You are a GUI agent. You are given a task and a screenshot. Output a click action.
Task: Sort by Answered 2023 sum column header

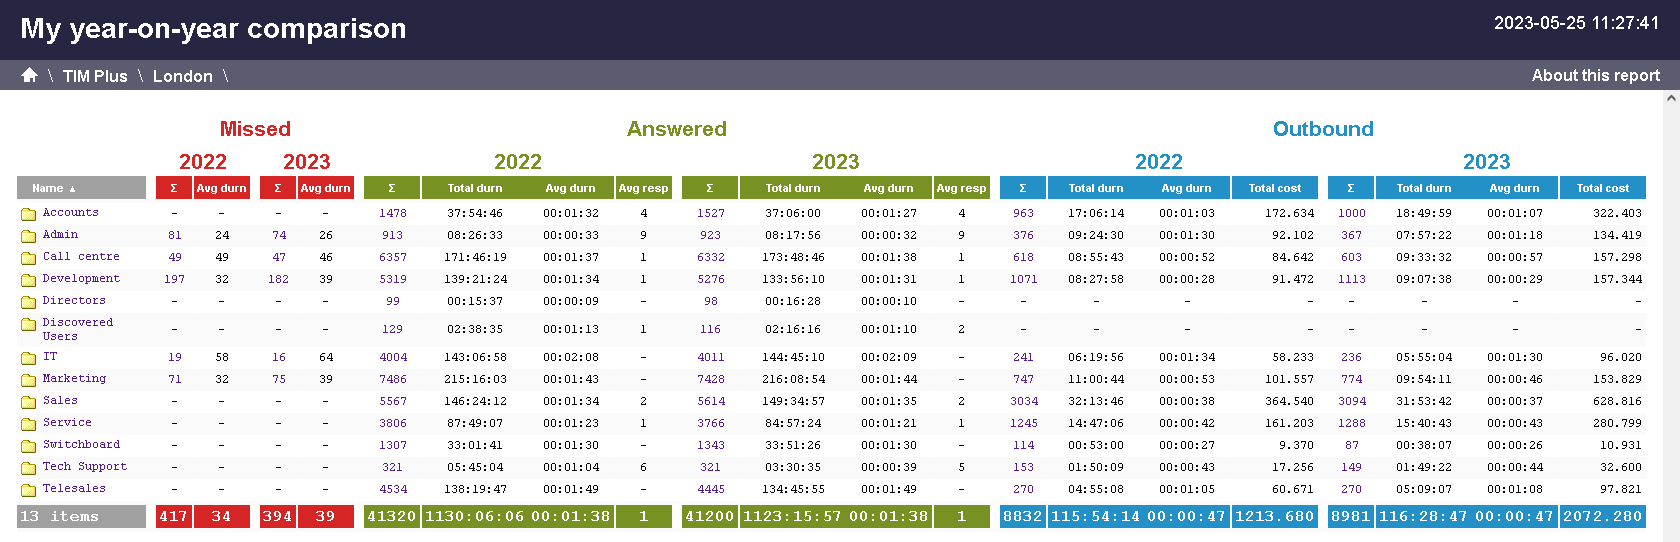[x=710, y=188]
